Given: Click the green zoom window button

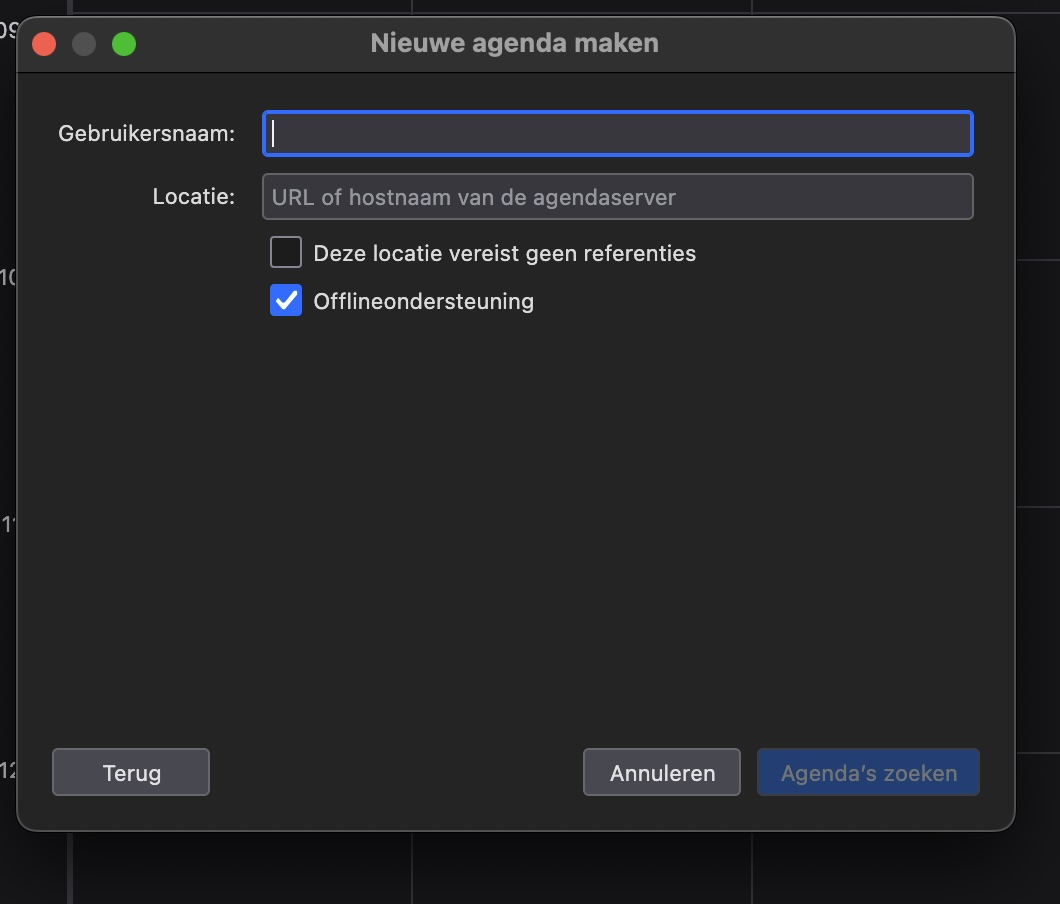Looking at the screenshot, I should tap(124, 44).
